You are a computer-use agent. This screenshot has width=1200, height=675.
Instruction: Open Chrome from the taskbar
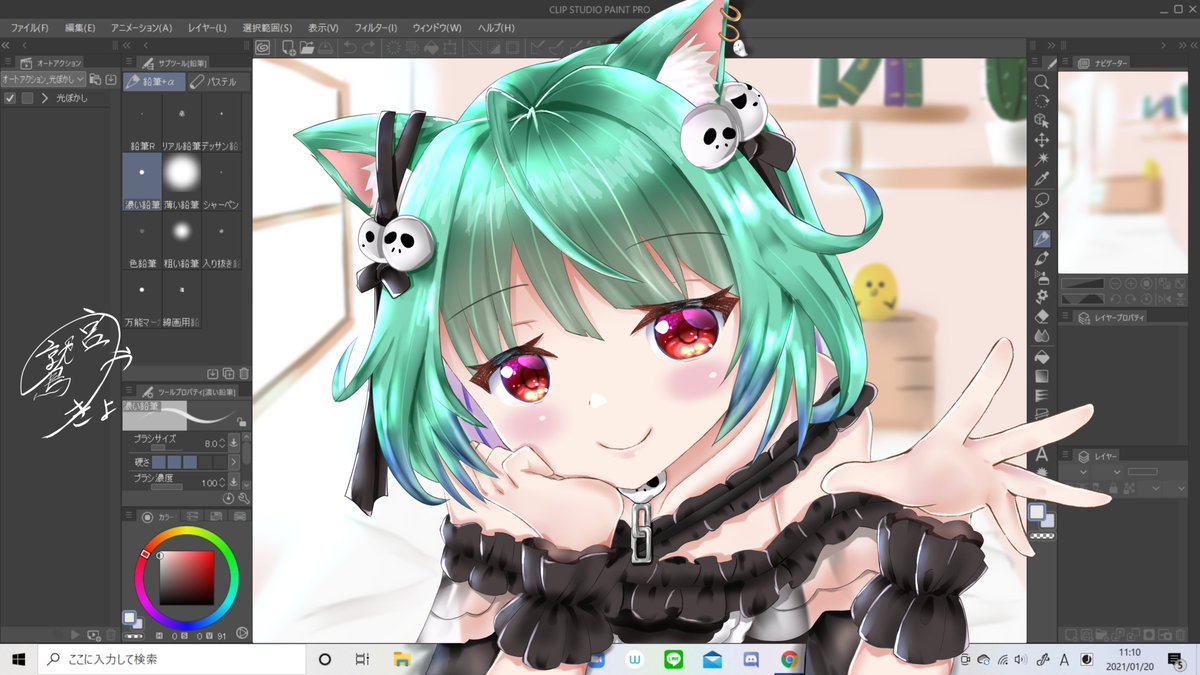tap(789, 659)
